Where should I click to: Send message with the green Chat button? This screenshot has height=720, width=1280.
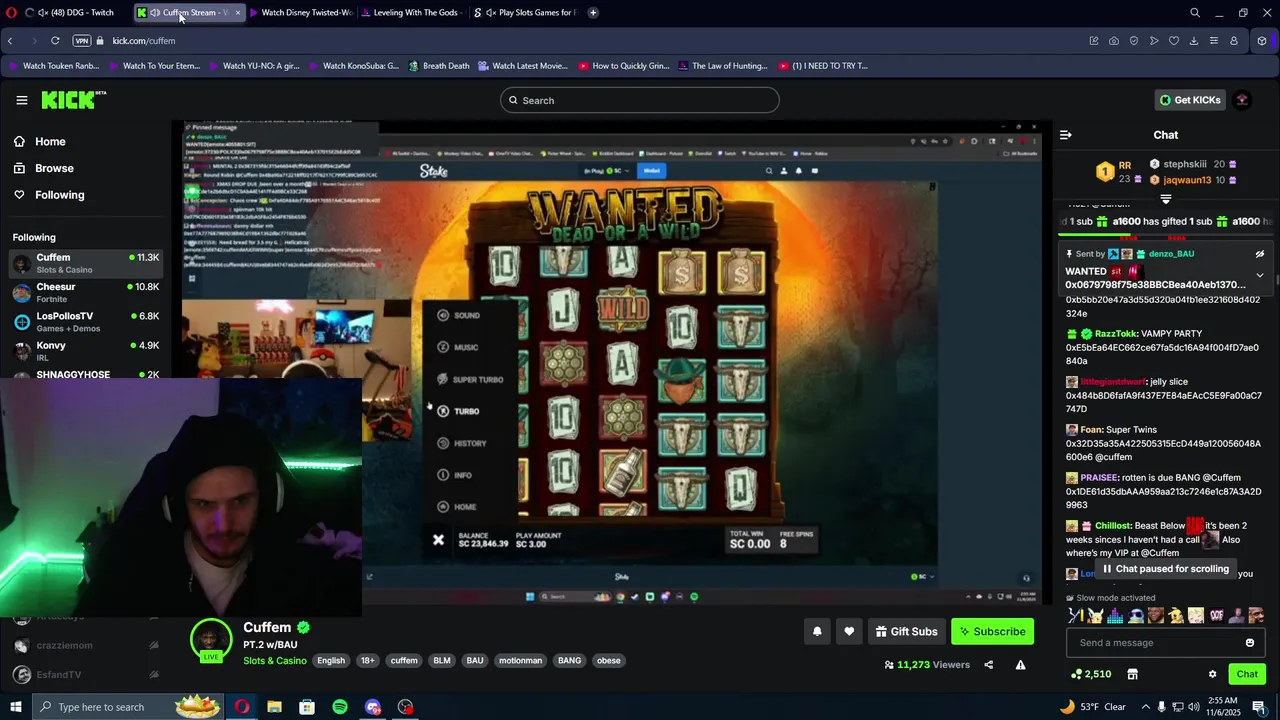1247,674
